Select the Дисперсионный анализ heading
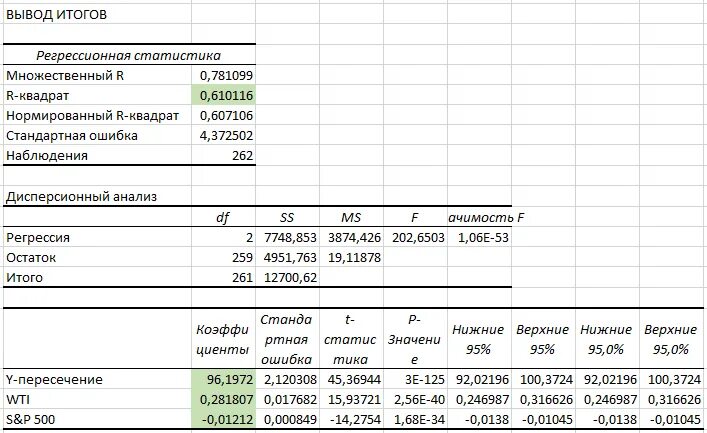Screen dimensions: 707x433 click(82, 197)
